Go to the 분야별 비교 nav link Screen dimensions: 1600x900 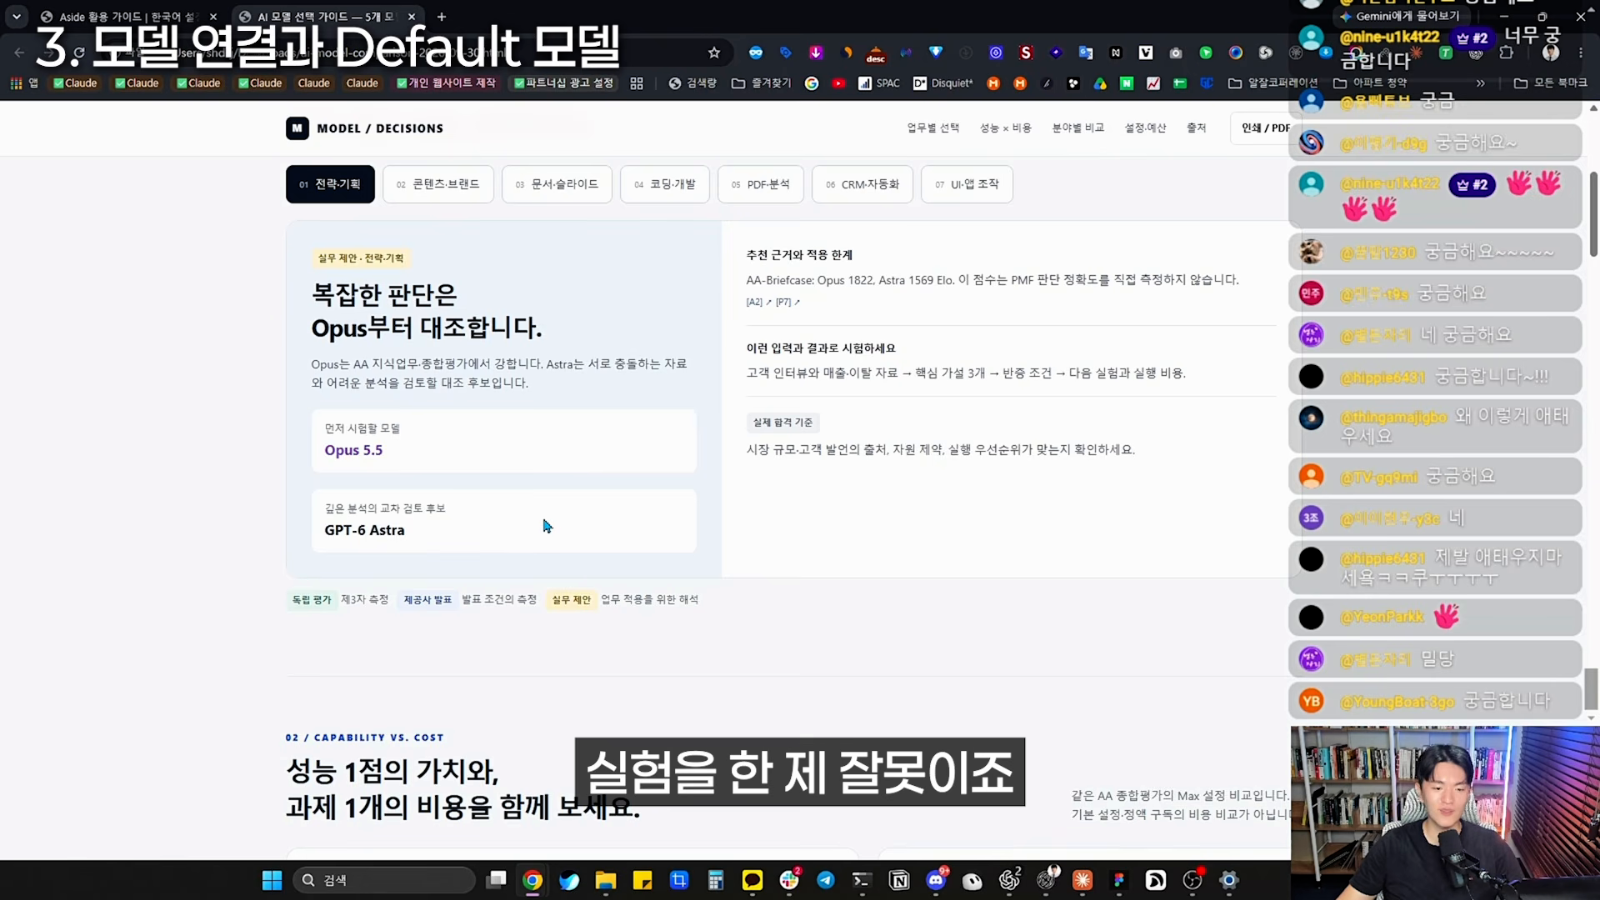coord(1078,128)
